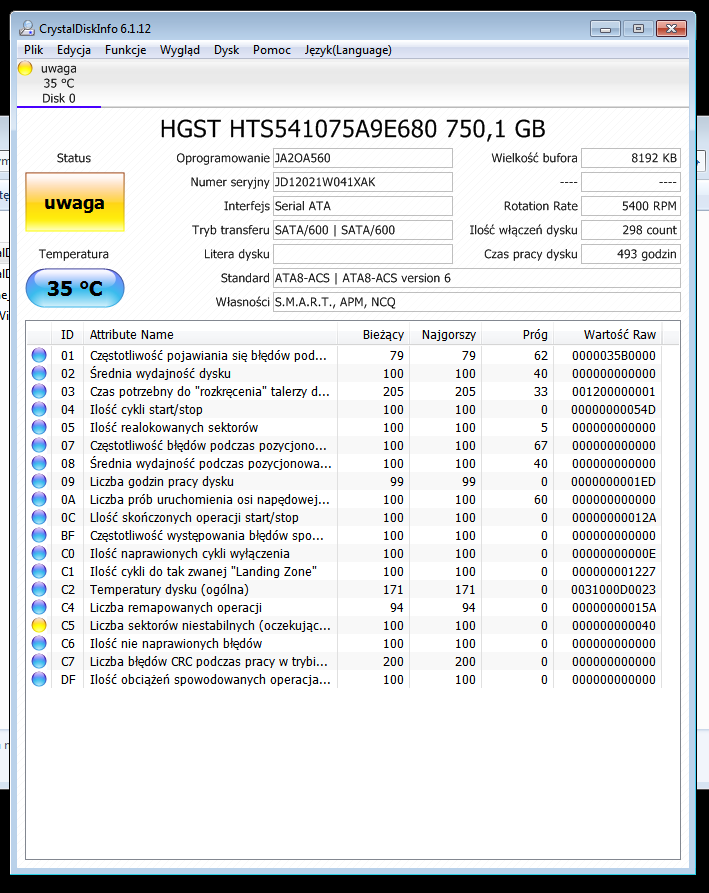Click the Standard ATA8-ACS field
709x893 pixels.
pyautogui.click(x=477, y=278)
